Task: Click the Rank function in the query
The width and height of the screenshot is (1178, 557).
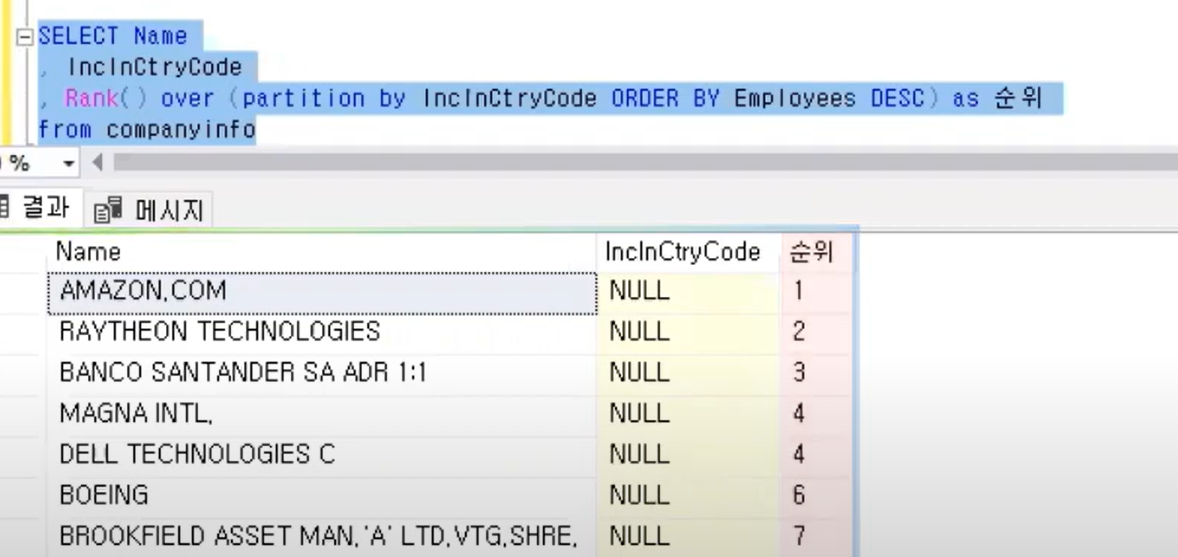Action: (92, 98)
